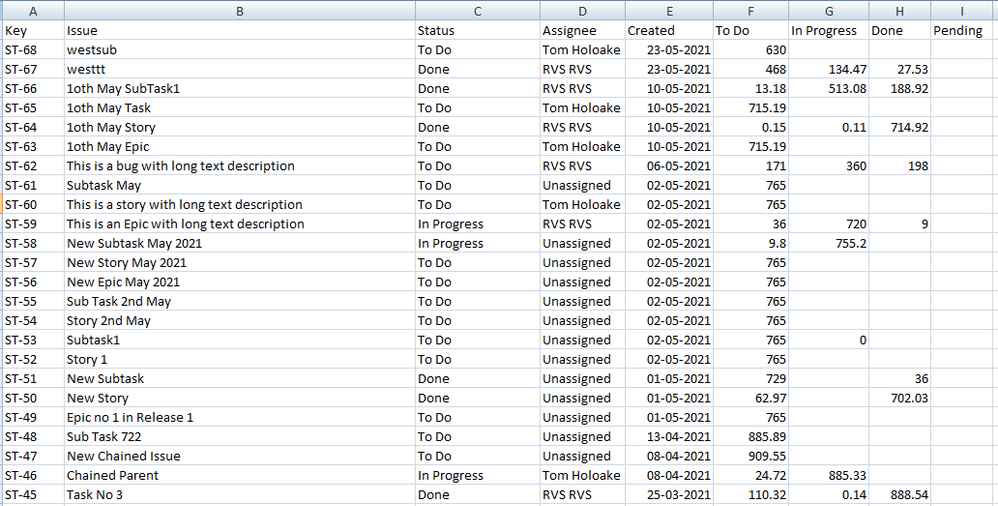Click the key cell ST-59
998x506 pixels.
32,224
